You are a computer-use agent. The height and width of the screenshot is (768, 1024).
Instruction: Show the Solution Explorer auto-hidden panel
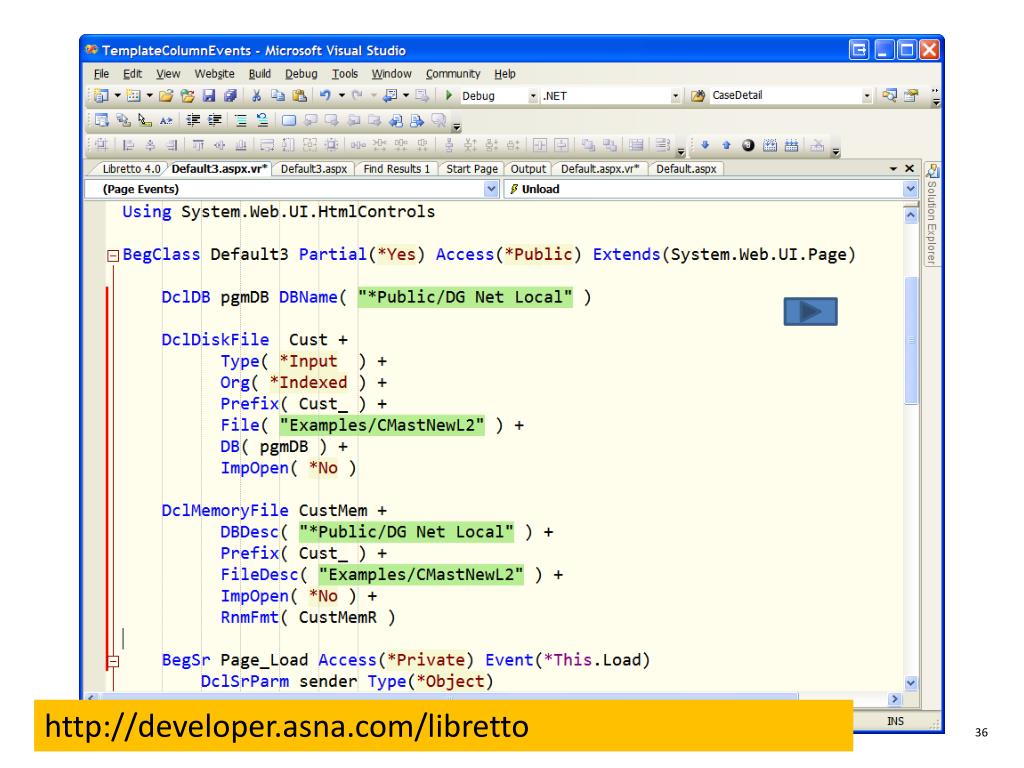[x=932, y=214]
